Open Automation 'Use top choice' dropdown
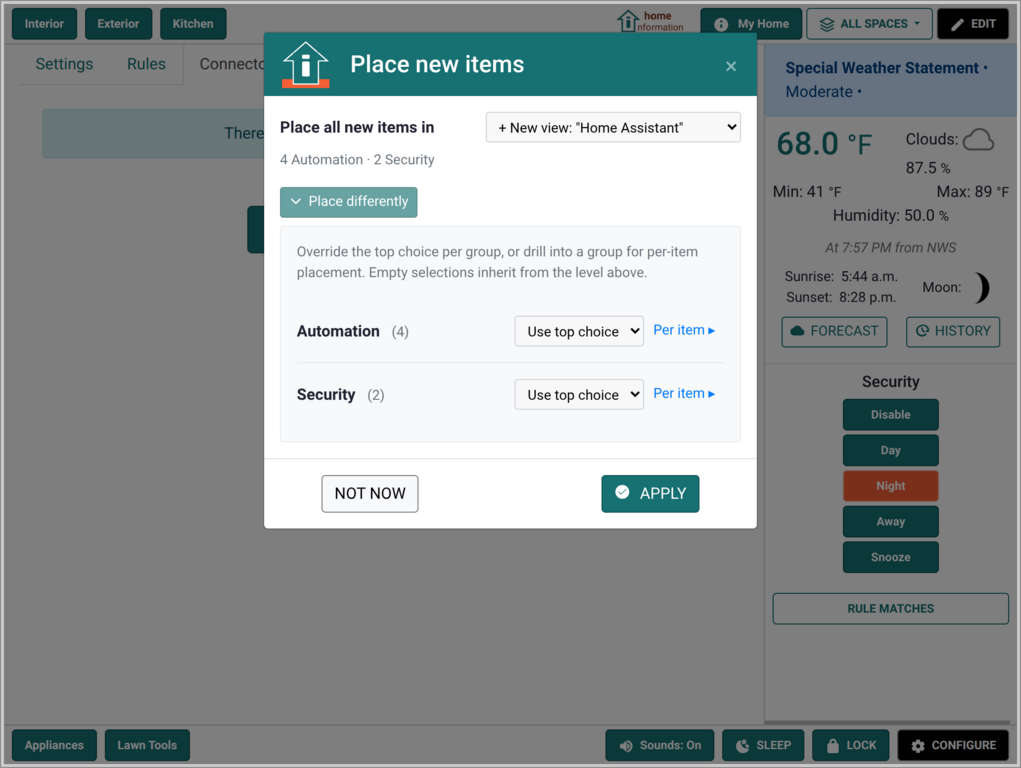The height and width of the screenshot is (768, 1021). [x=579, y=332]
